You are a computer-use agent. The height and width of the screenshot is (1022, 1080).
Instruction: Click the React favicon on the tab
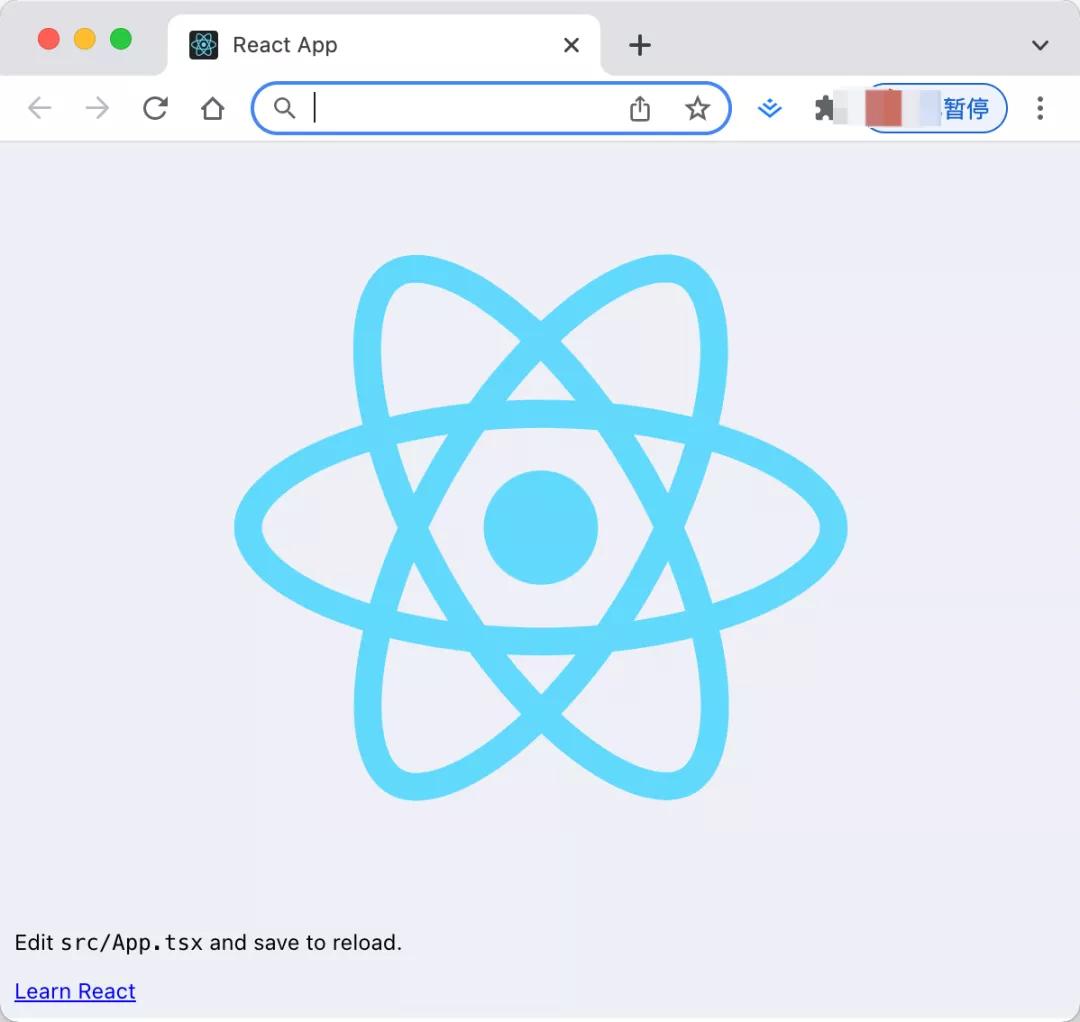pyautogui.click(x=204, y=45)
